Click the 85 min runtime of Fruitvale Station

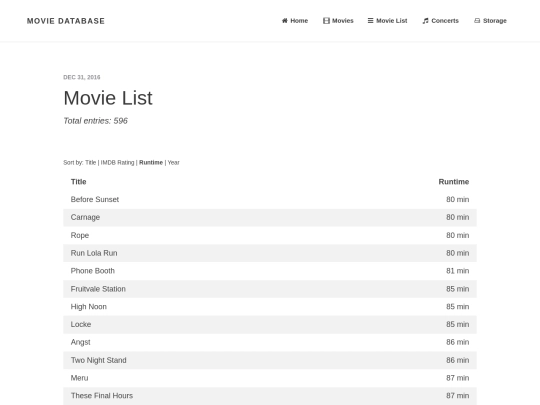(x=457, y=289)
